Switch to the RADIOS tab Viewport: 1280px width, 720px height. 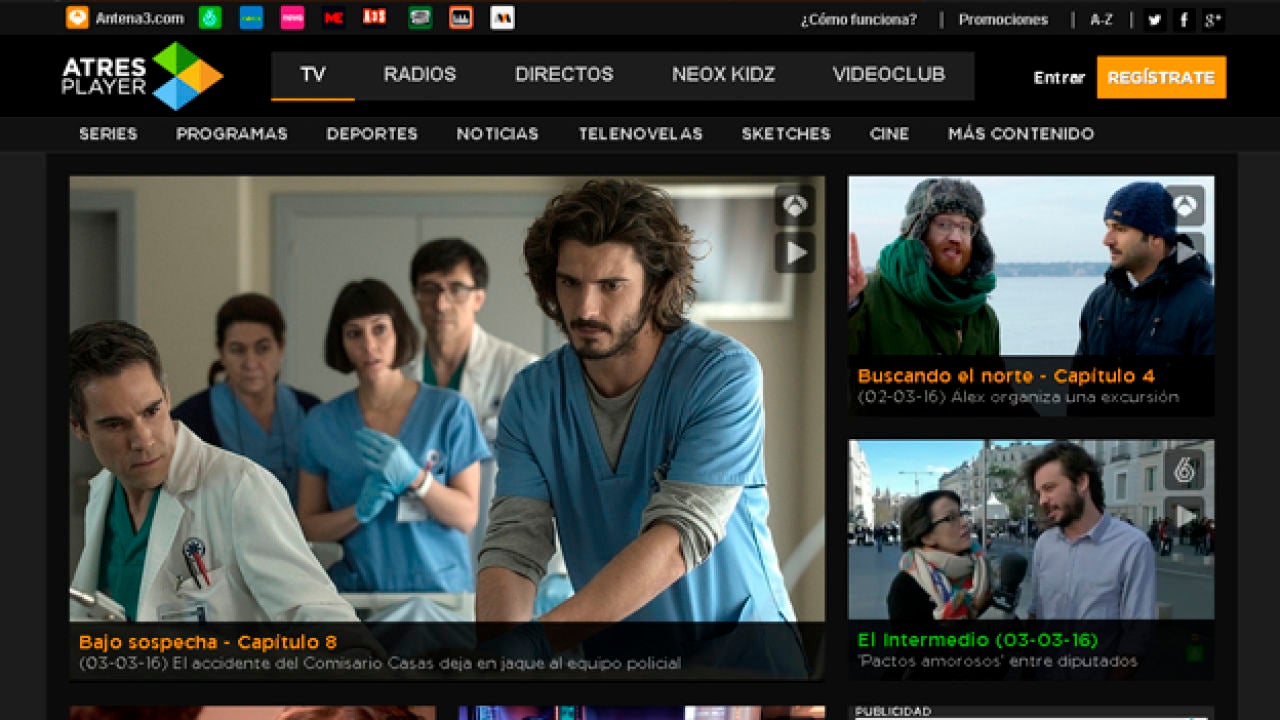[x=420, y=75]
